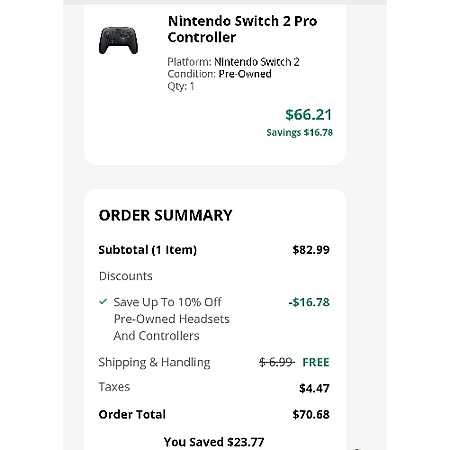Select the $66.21 item price
Image resolution: width=450 pixels, height=450 pixels.
(x=308, y=115)
